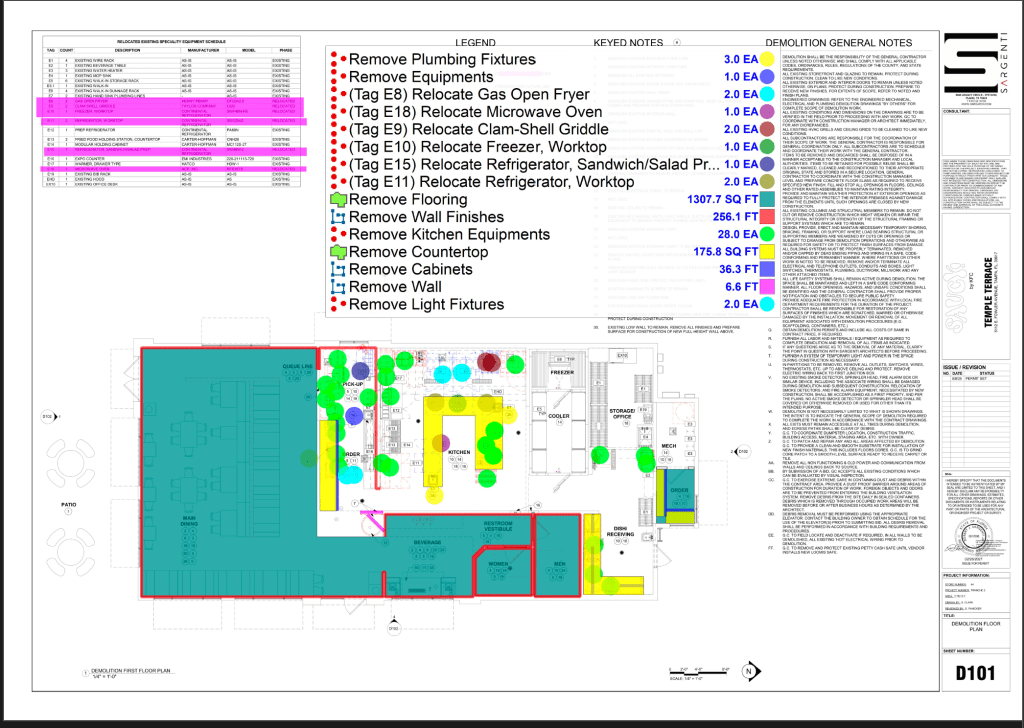Click the count icon beside Remove Plumbing Fixtures

[337, 59]
